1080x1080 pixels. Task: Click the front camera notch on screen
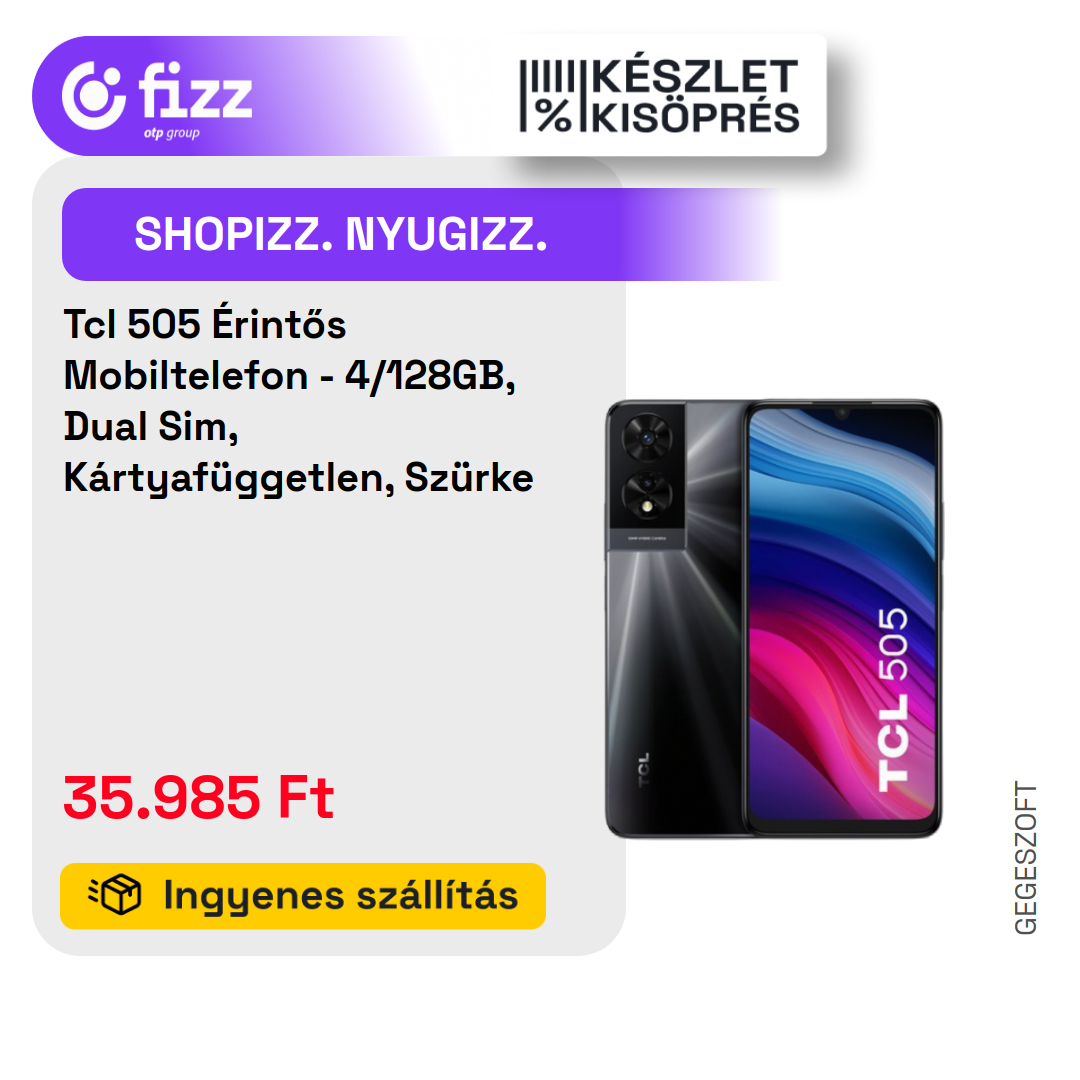[x=842, y=413]
